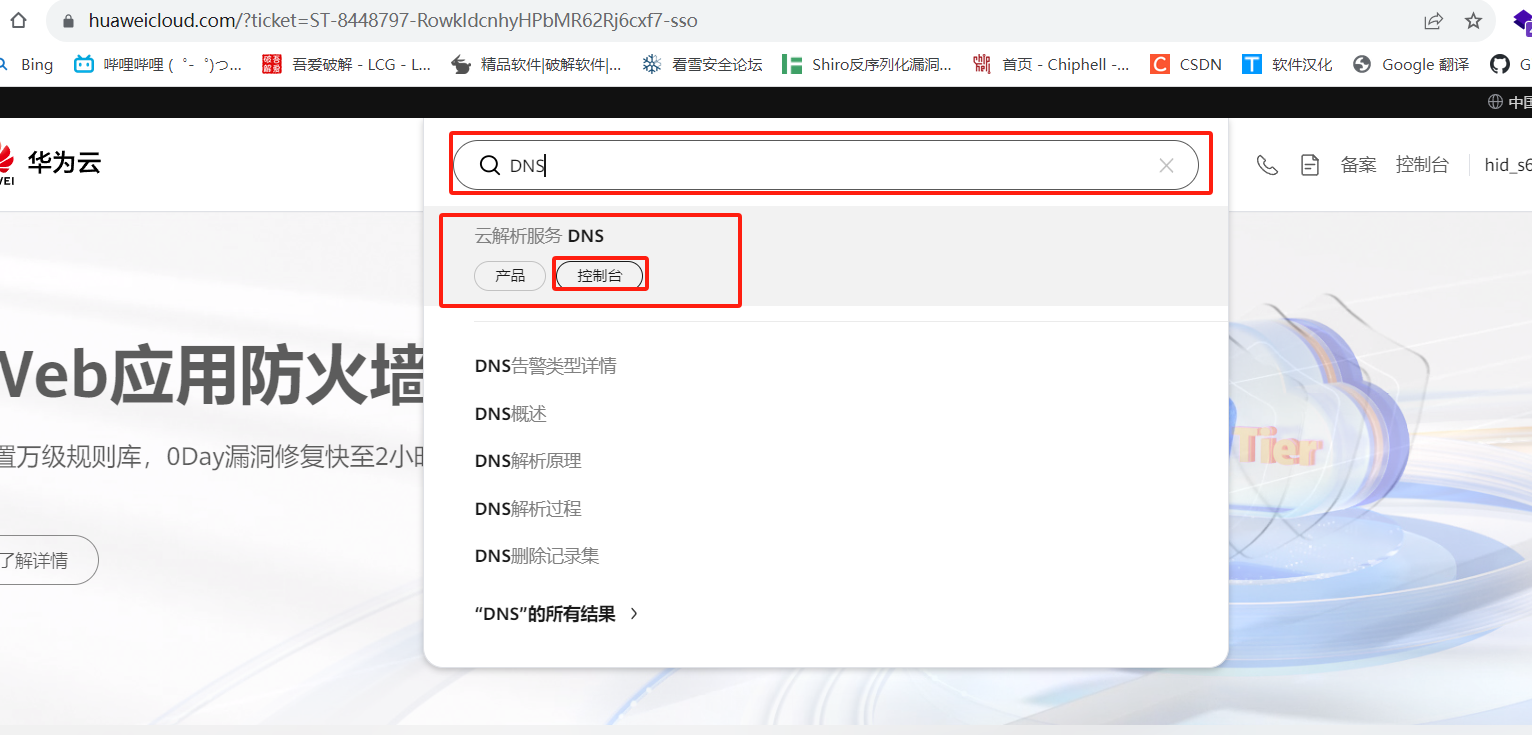The image size is (1532, 735).
Task: Click the Huawei Cloud 华为云 logo
Action: pyautogui.click(x=50, y=163)
